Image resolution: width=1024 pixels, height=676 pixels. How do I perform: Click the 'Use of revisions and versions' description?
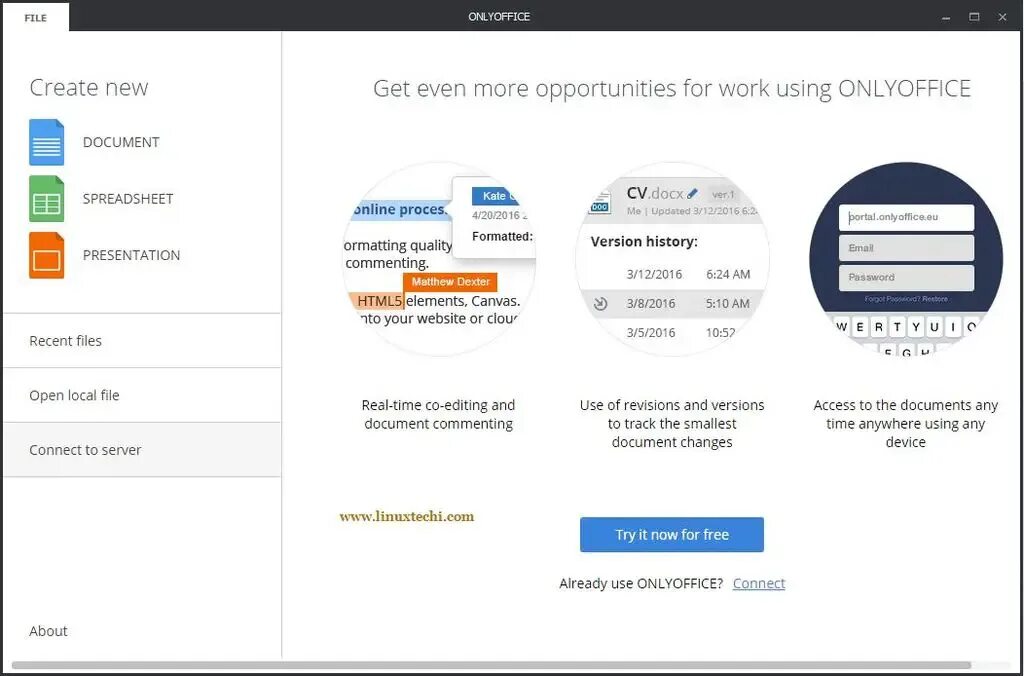click(x=672, y=423)
